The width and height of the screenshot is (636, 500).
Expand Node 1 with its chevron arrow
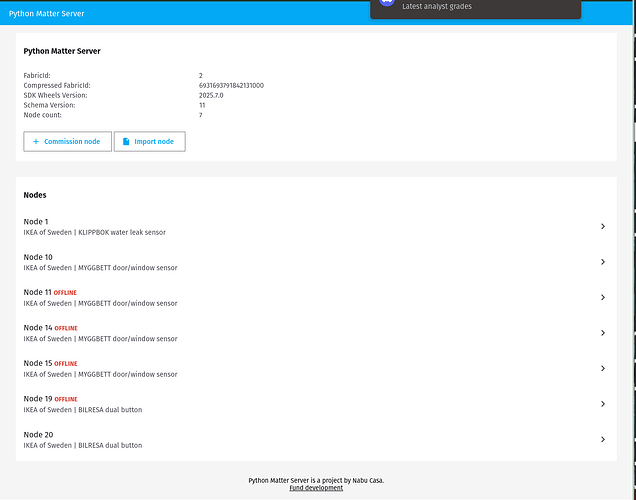tap(603, 226)
